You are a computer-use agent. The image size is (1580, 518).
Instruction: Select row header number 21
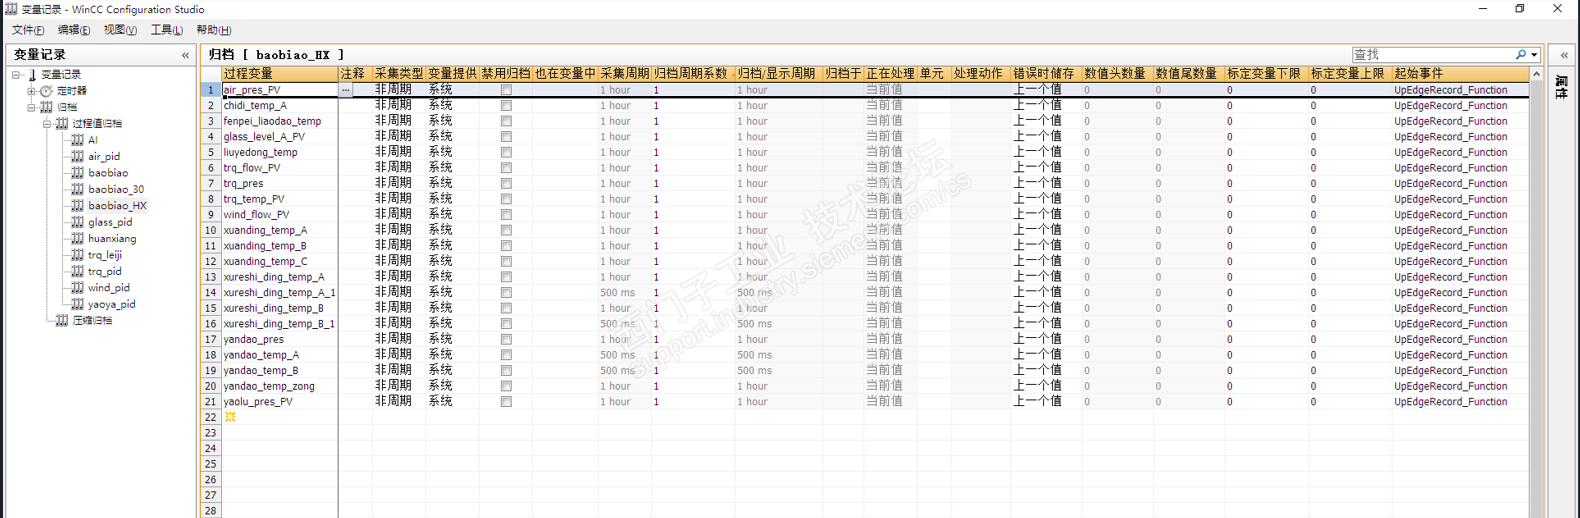pos(211,401)
